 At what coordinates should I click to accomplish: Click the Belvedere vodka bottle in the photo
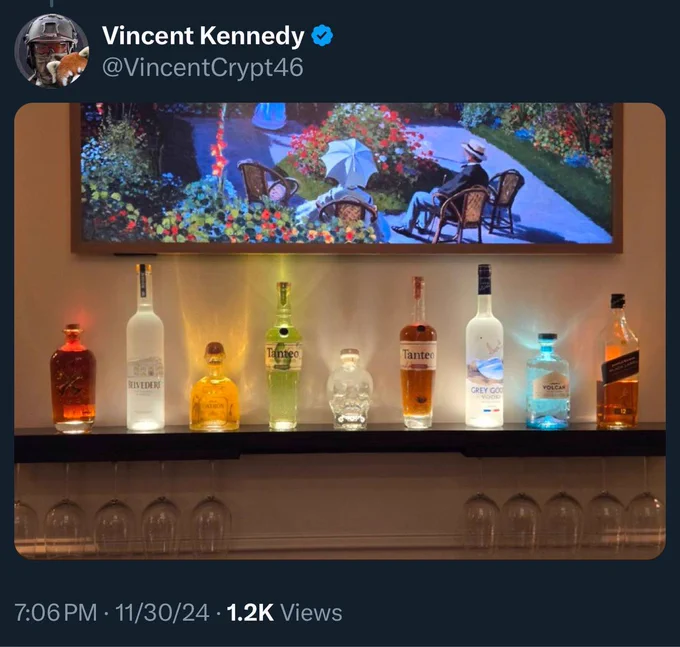[145, 347]
